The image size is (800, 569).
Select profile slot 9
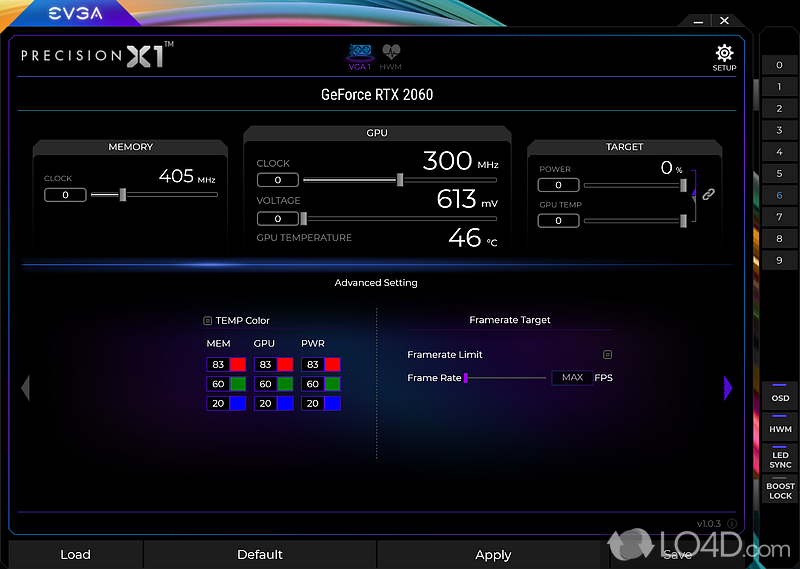click(x=779, y=260)
